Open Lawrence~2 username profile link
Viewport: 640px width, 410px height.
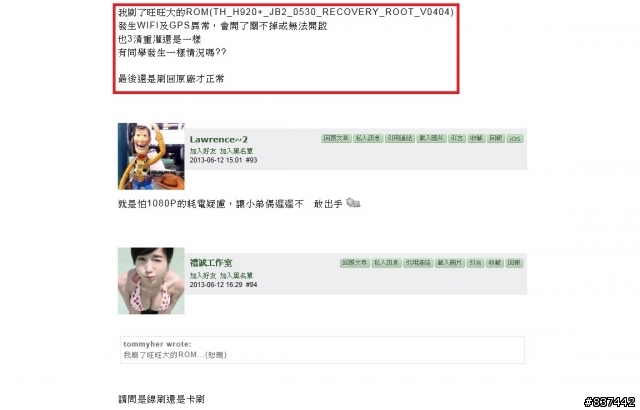[218, 140]
